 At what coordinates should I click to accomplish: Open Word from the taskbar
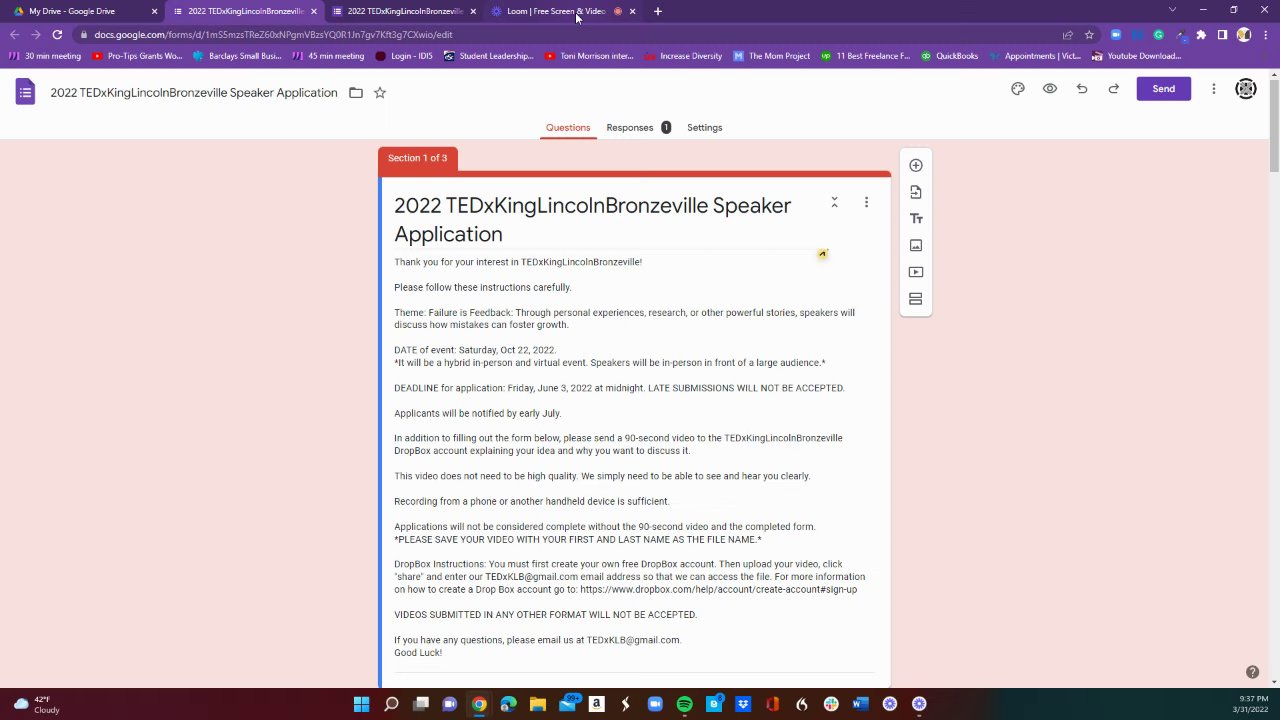860,704
